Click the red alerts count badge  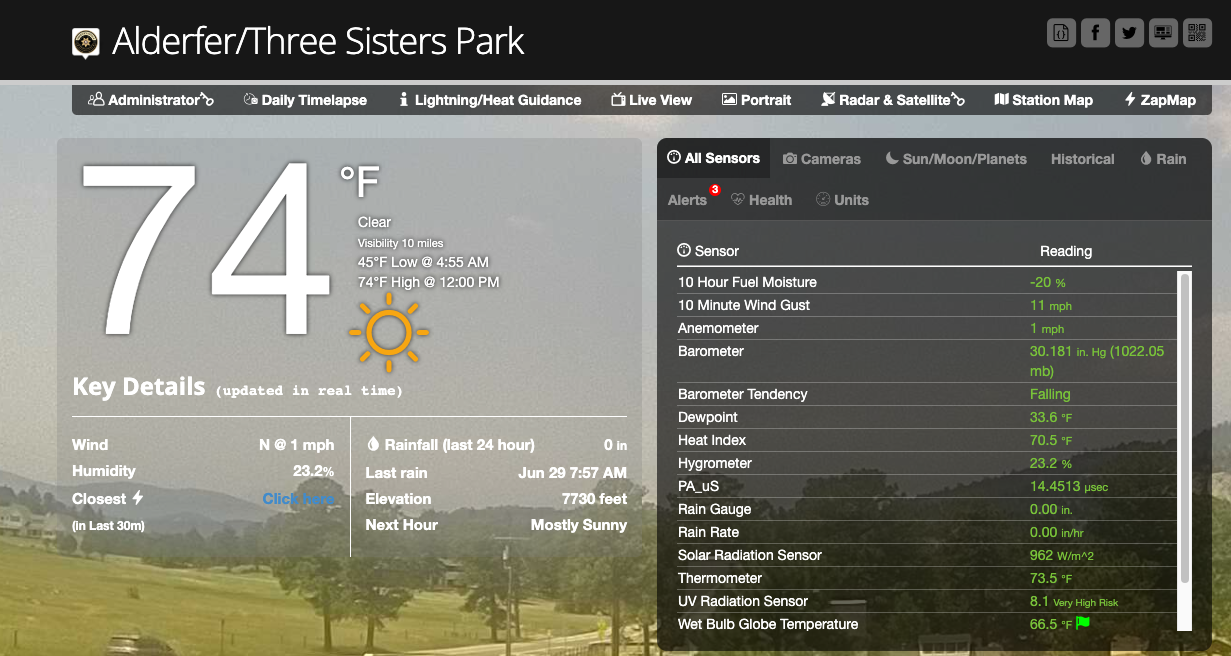coord(715,189)
